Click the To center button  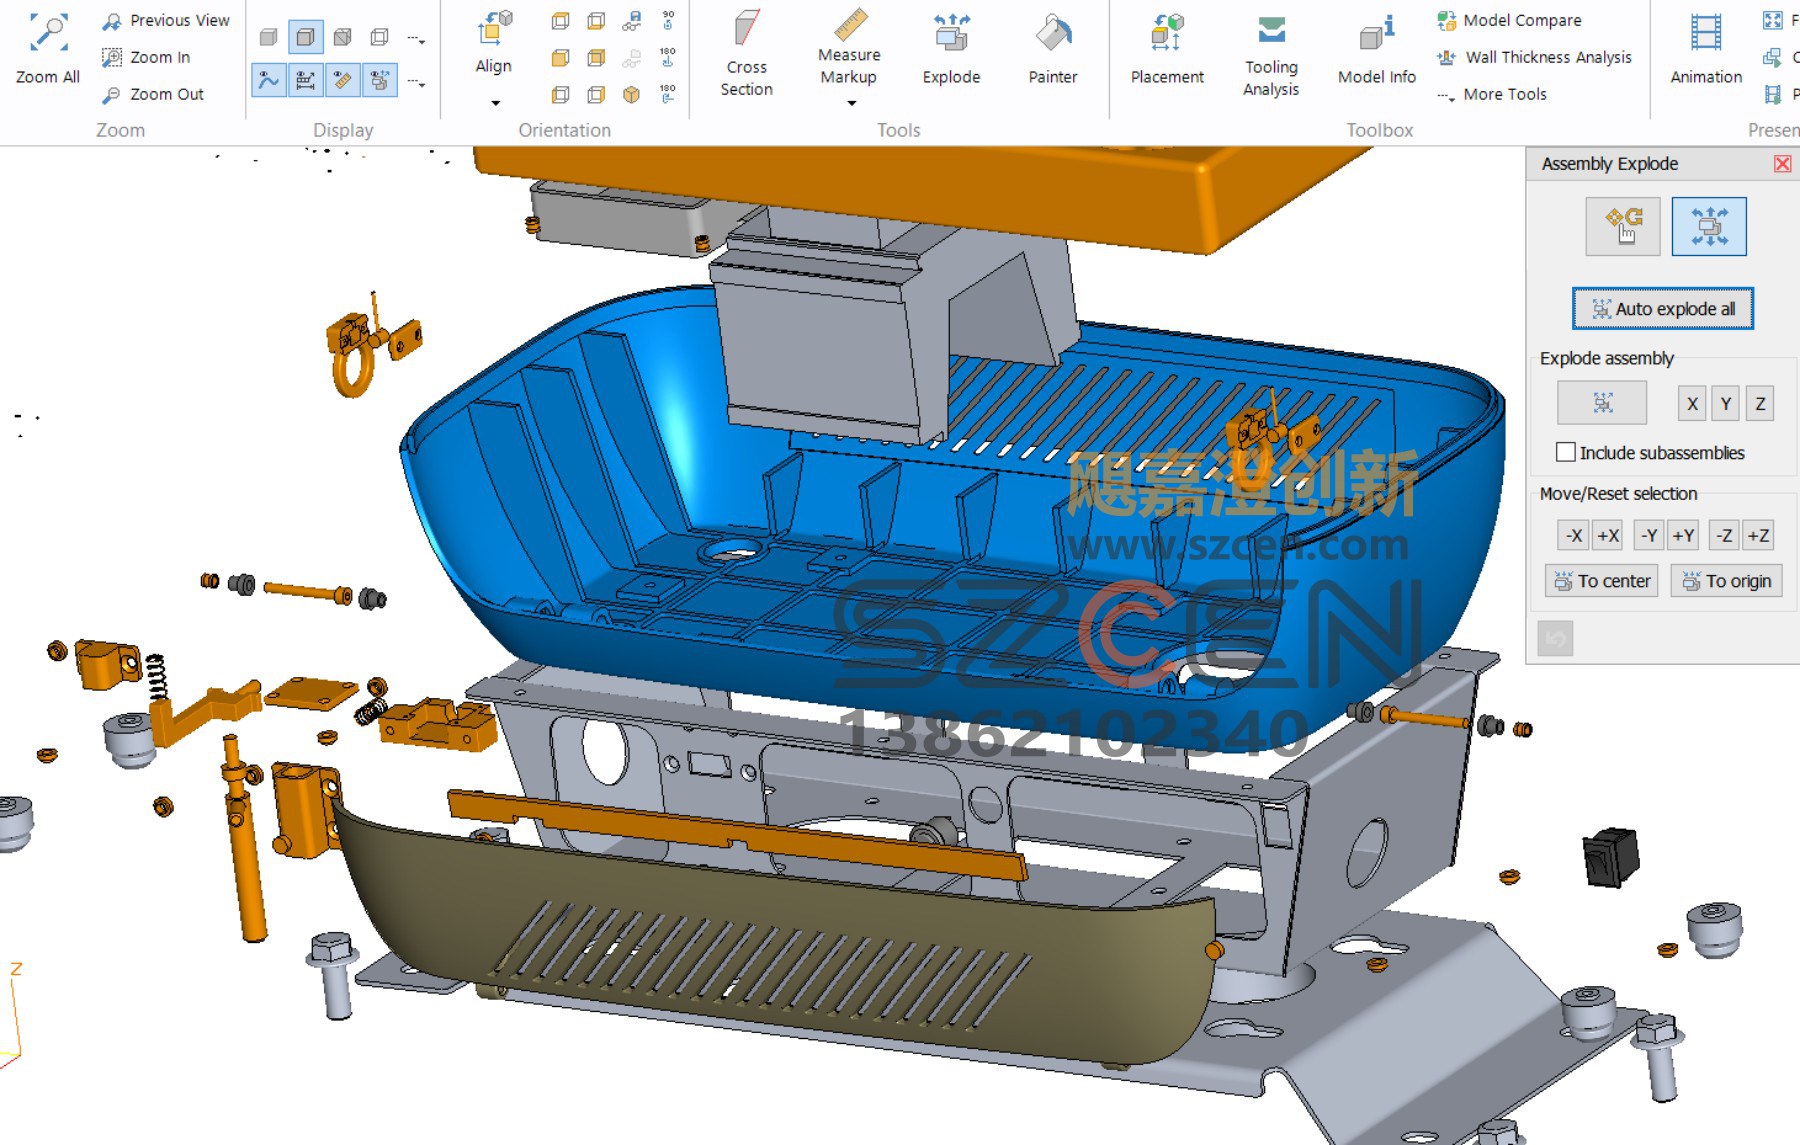[x=1602, y=581]
